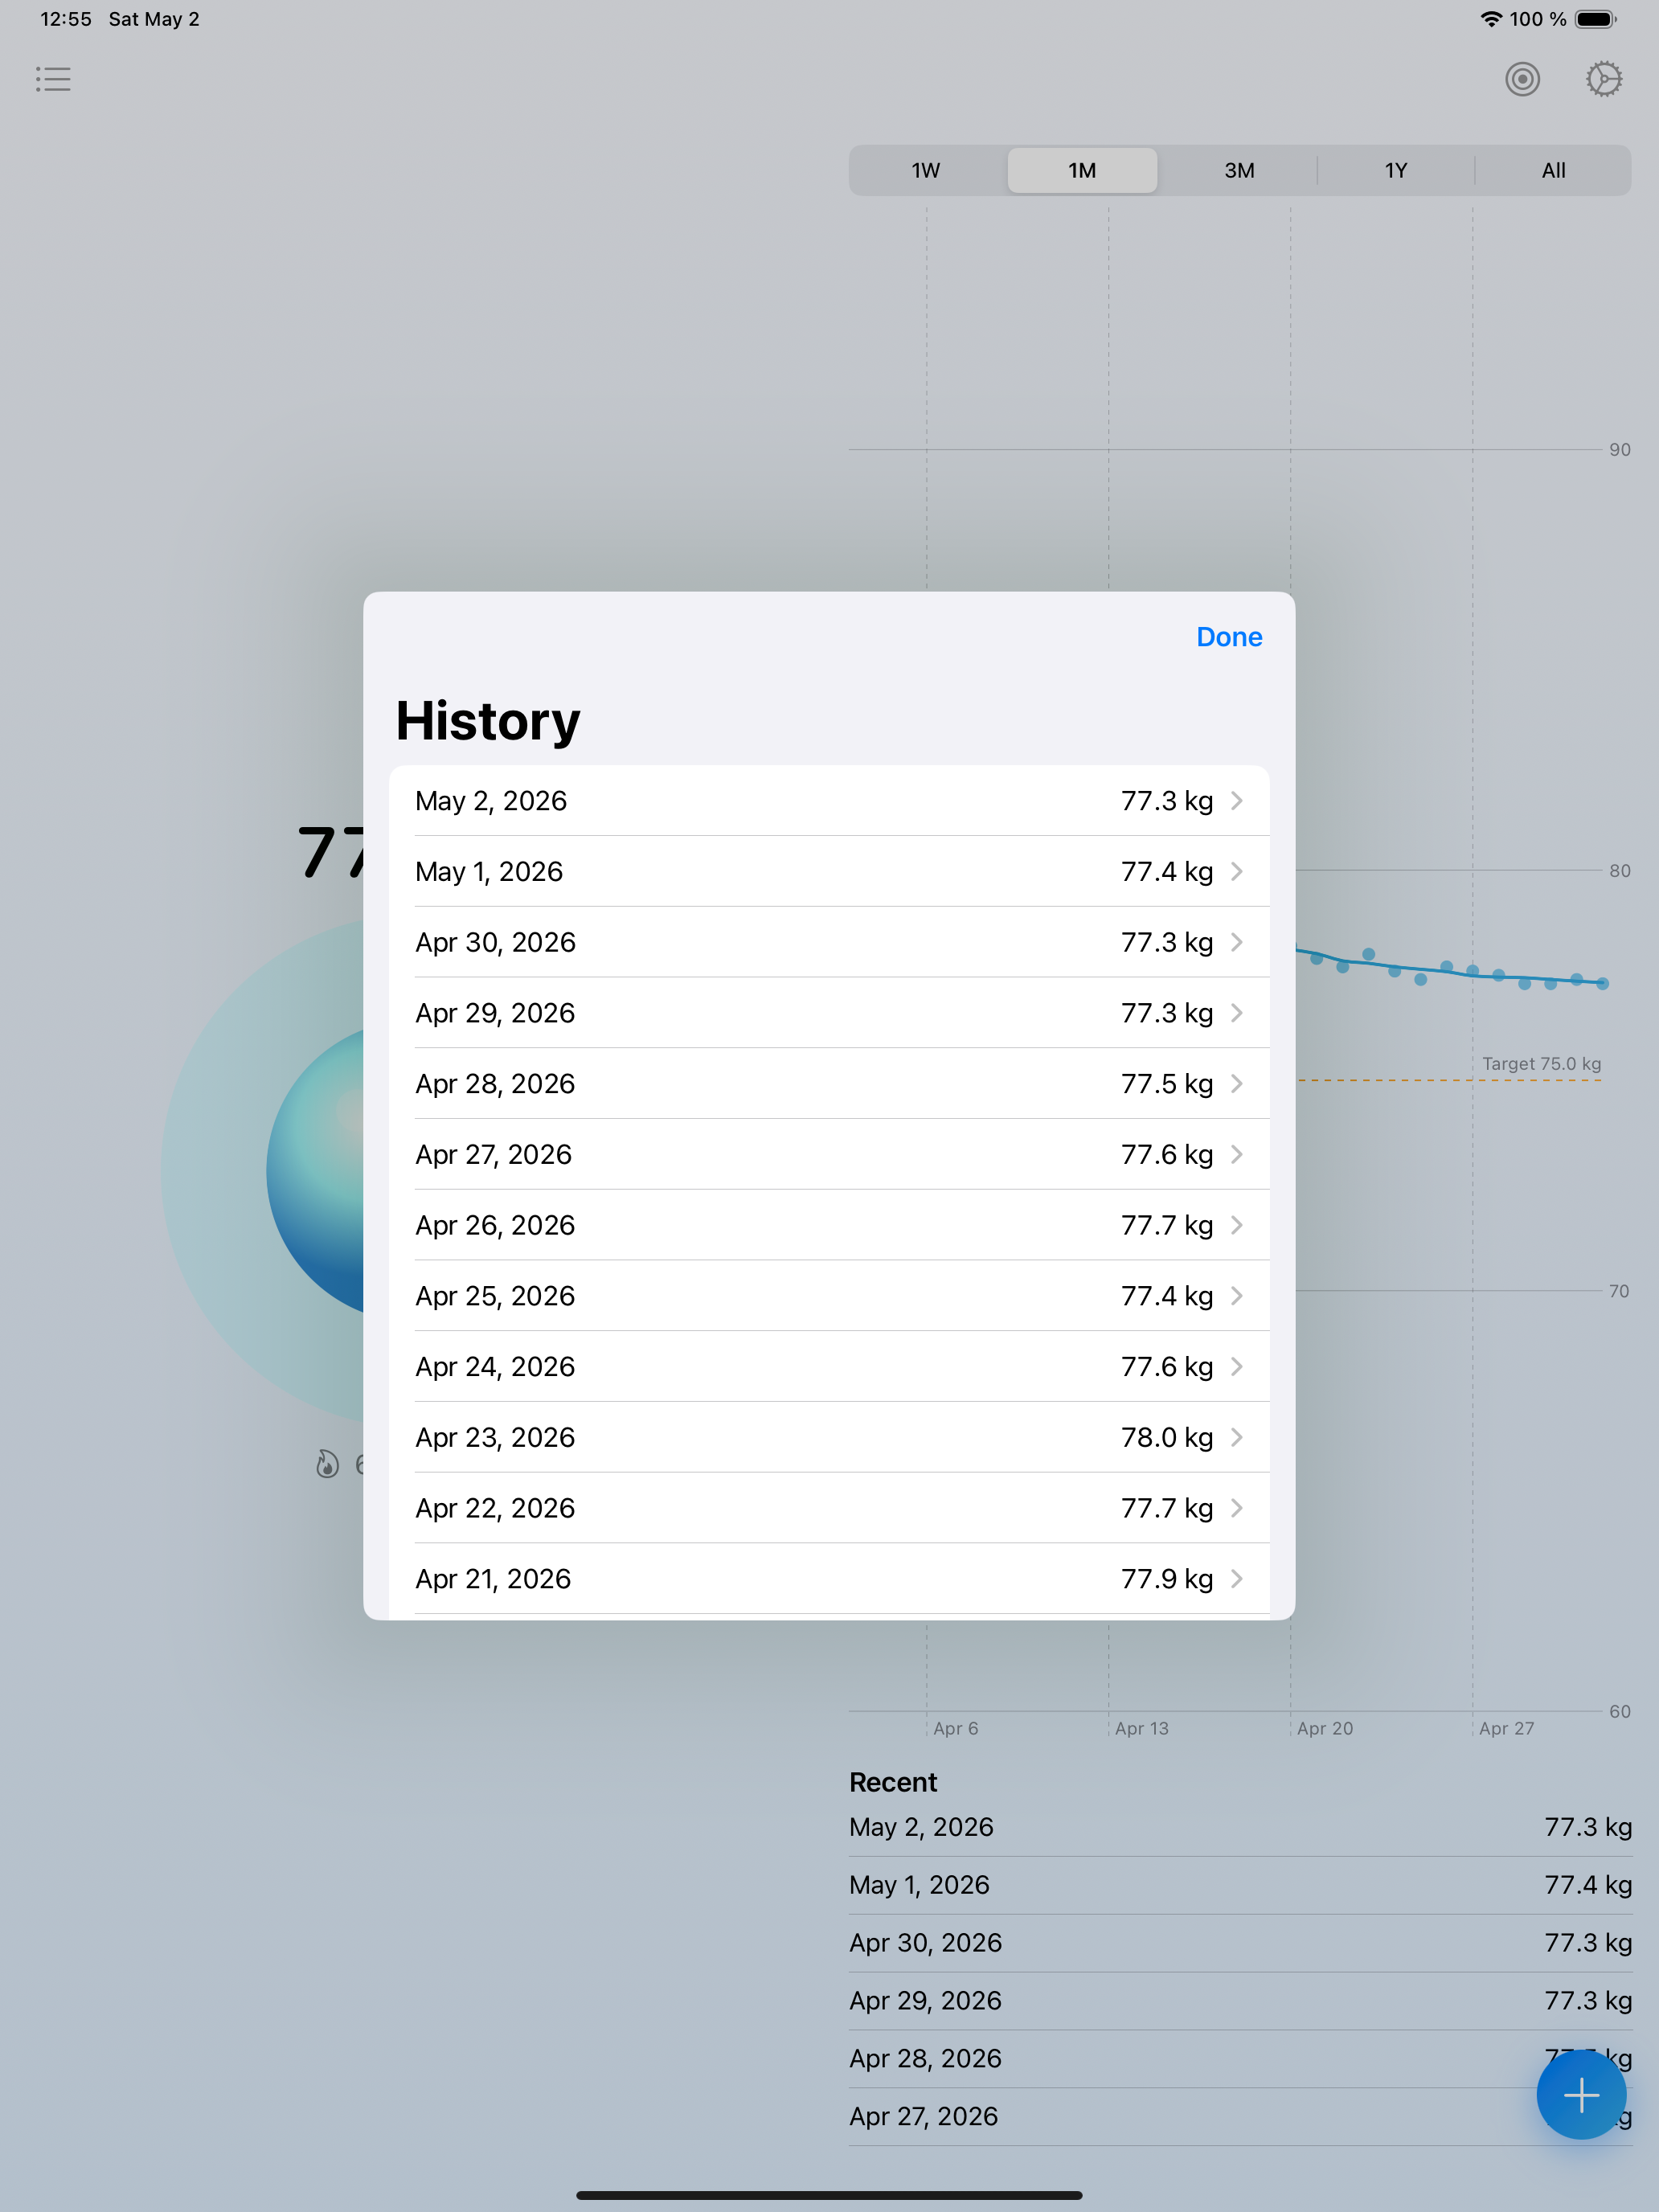Switch chart range to 1Y
The width and height of the screenshot is (1659, 2212).
click(x=1396, y=170)
